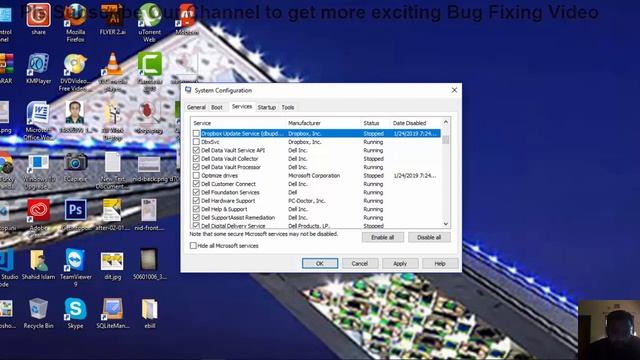Screen dimensions: 640x360
Task: Select the after-02-01 desktop file
Action: click(112, 216)
